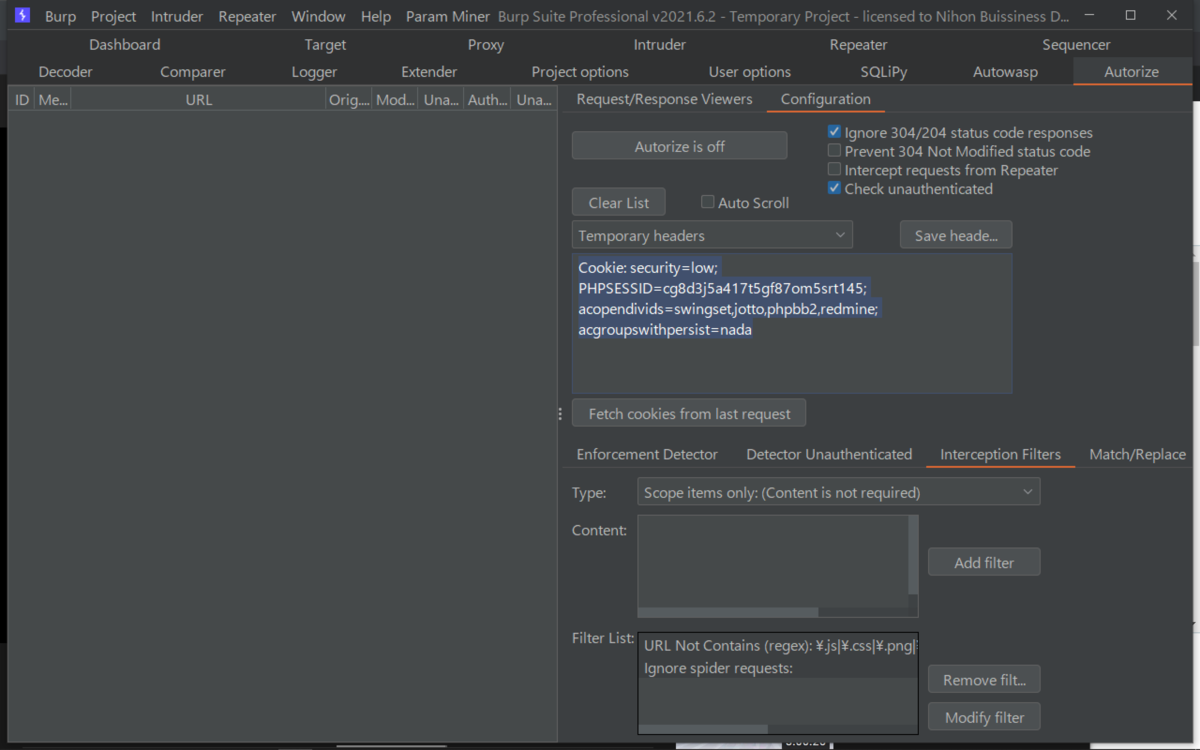The image size is (1200, 750).
Task: Open the Request/Response Viewers tab
Action: [664, 99]
